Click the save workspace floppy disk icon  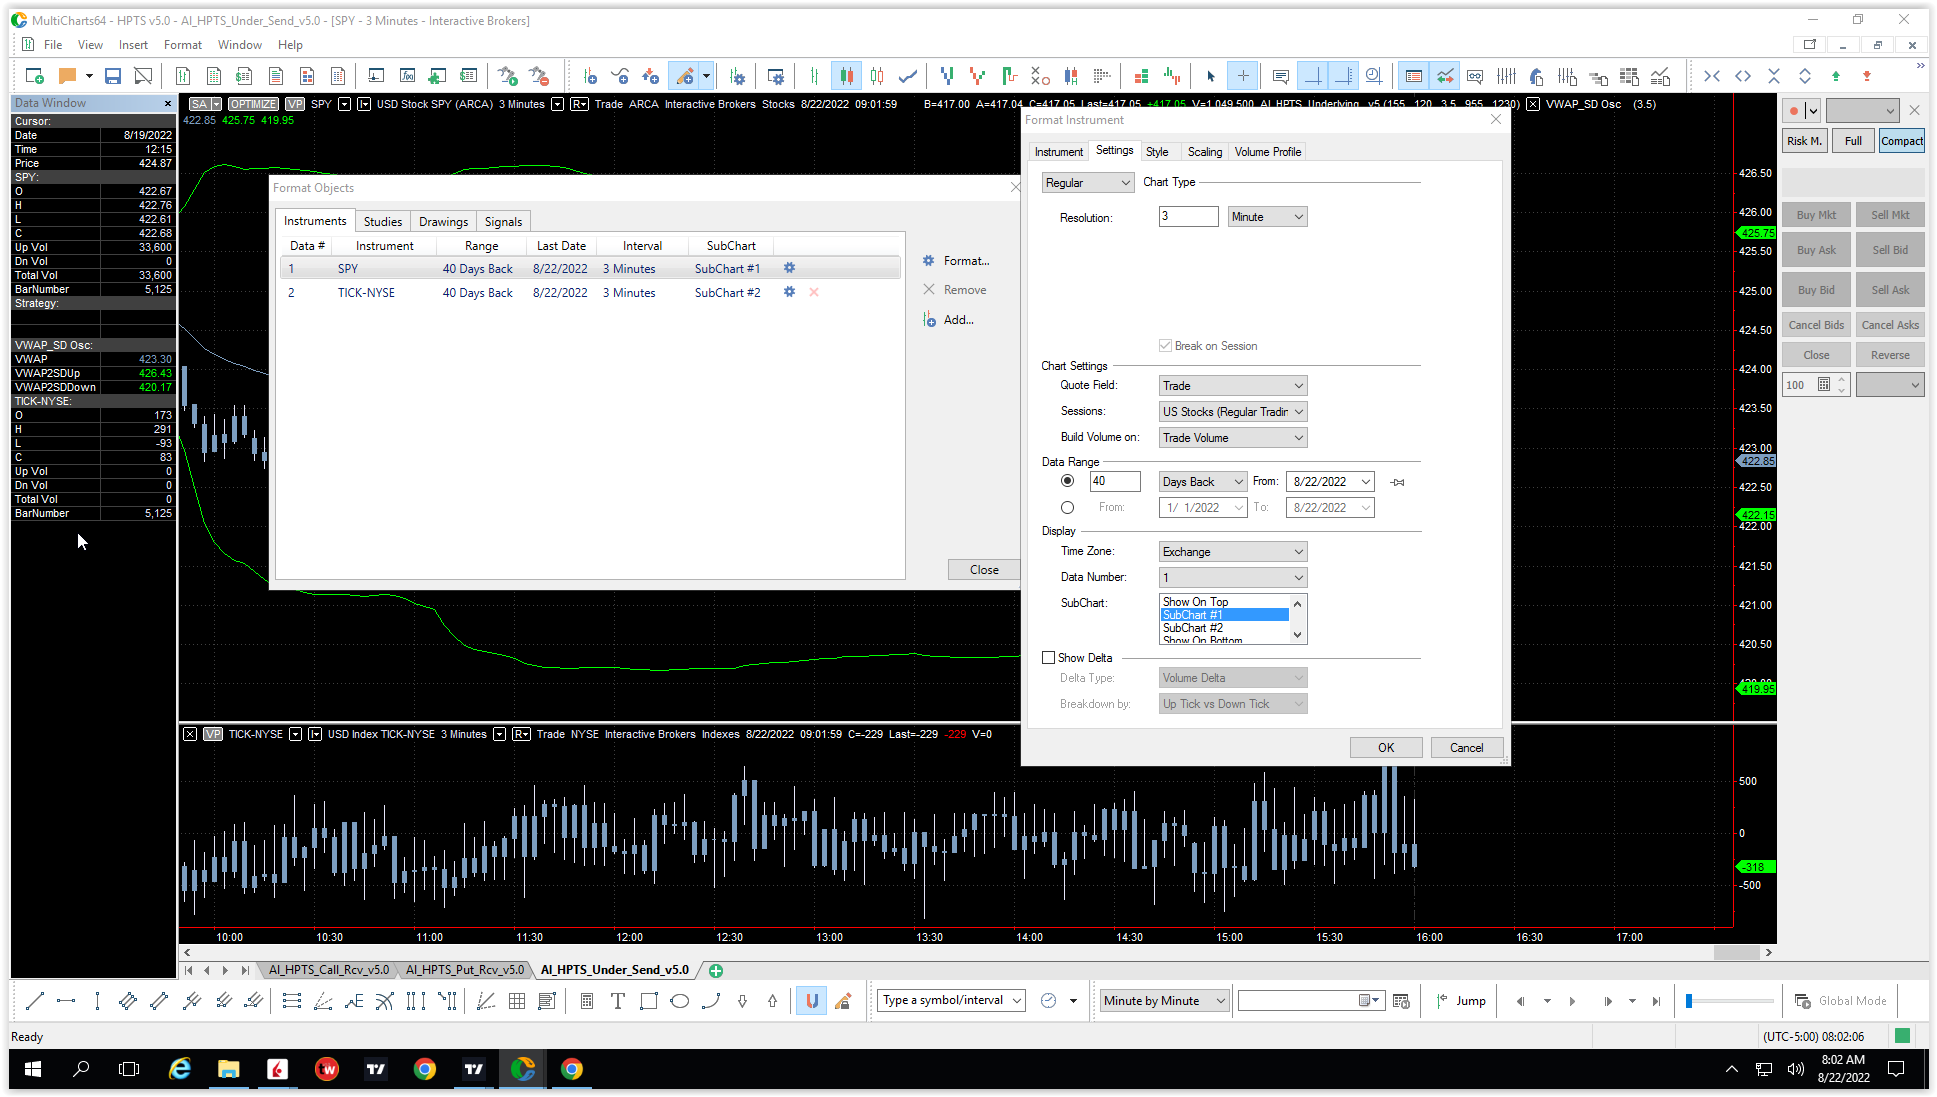(x=113, y=76)
